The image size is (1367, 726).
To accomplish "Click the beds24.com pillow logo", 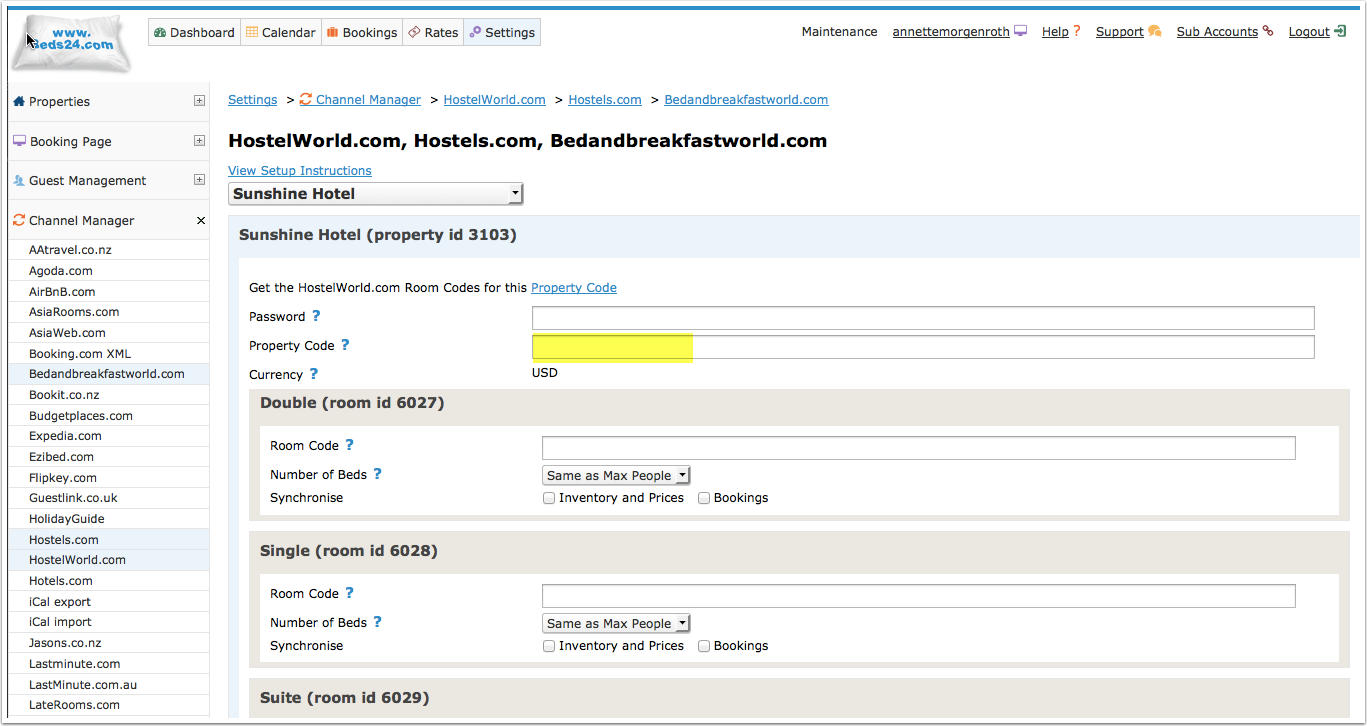I will [x=70, y=42].
